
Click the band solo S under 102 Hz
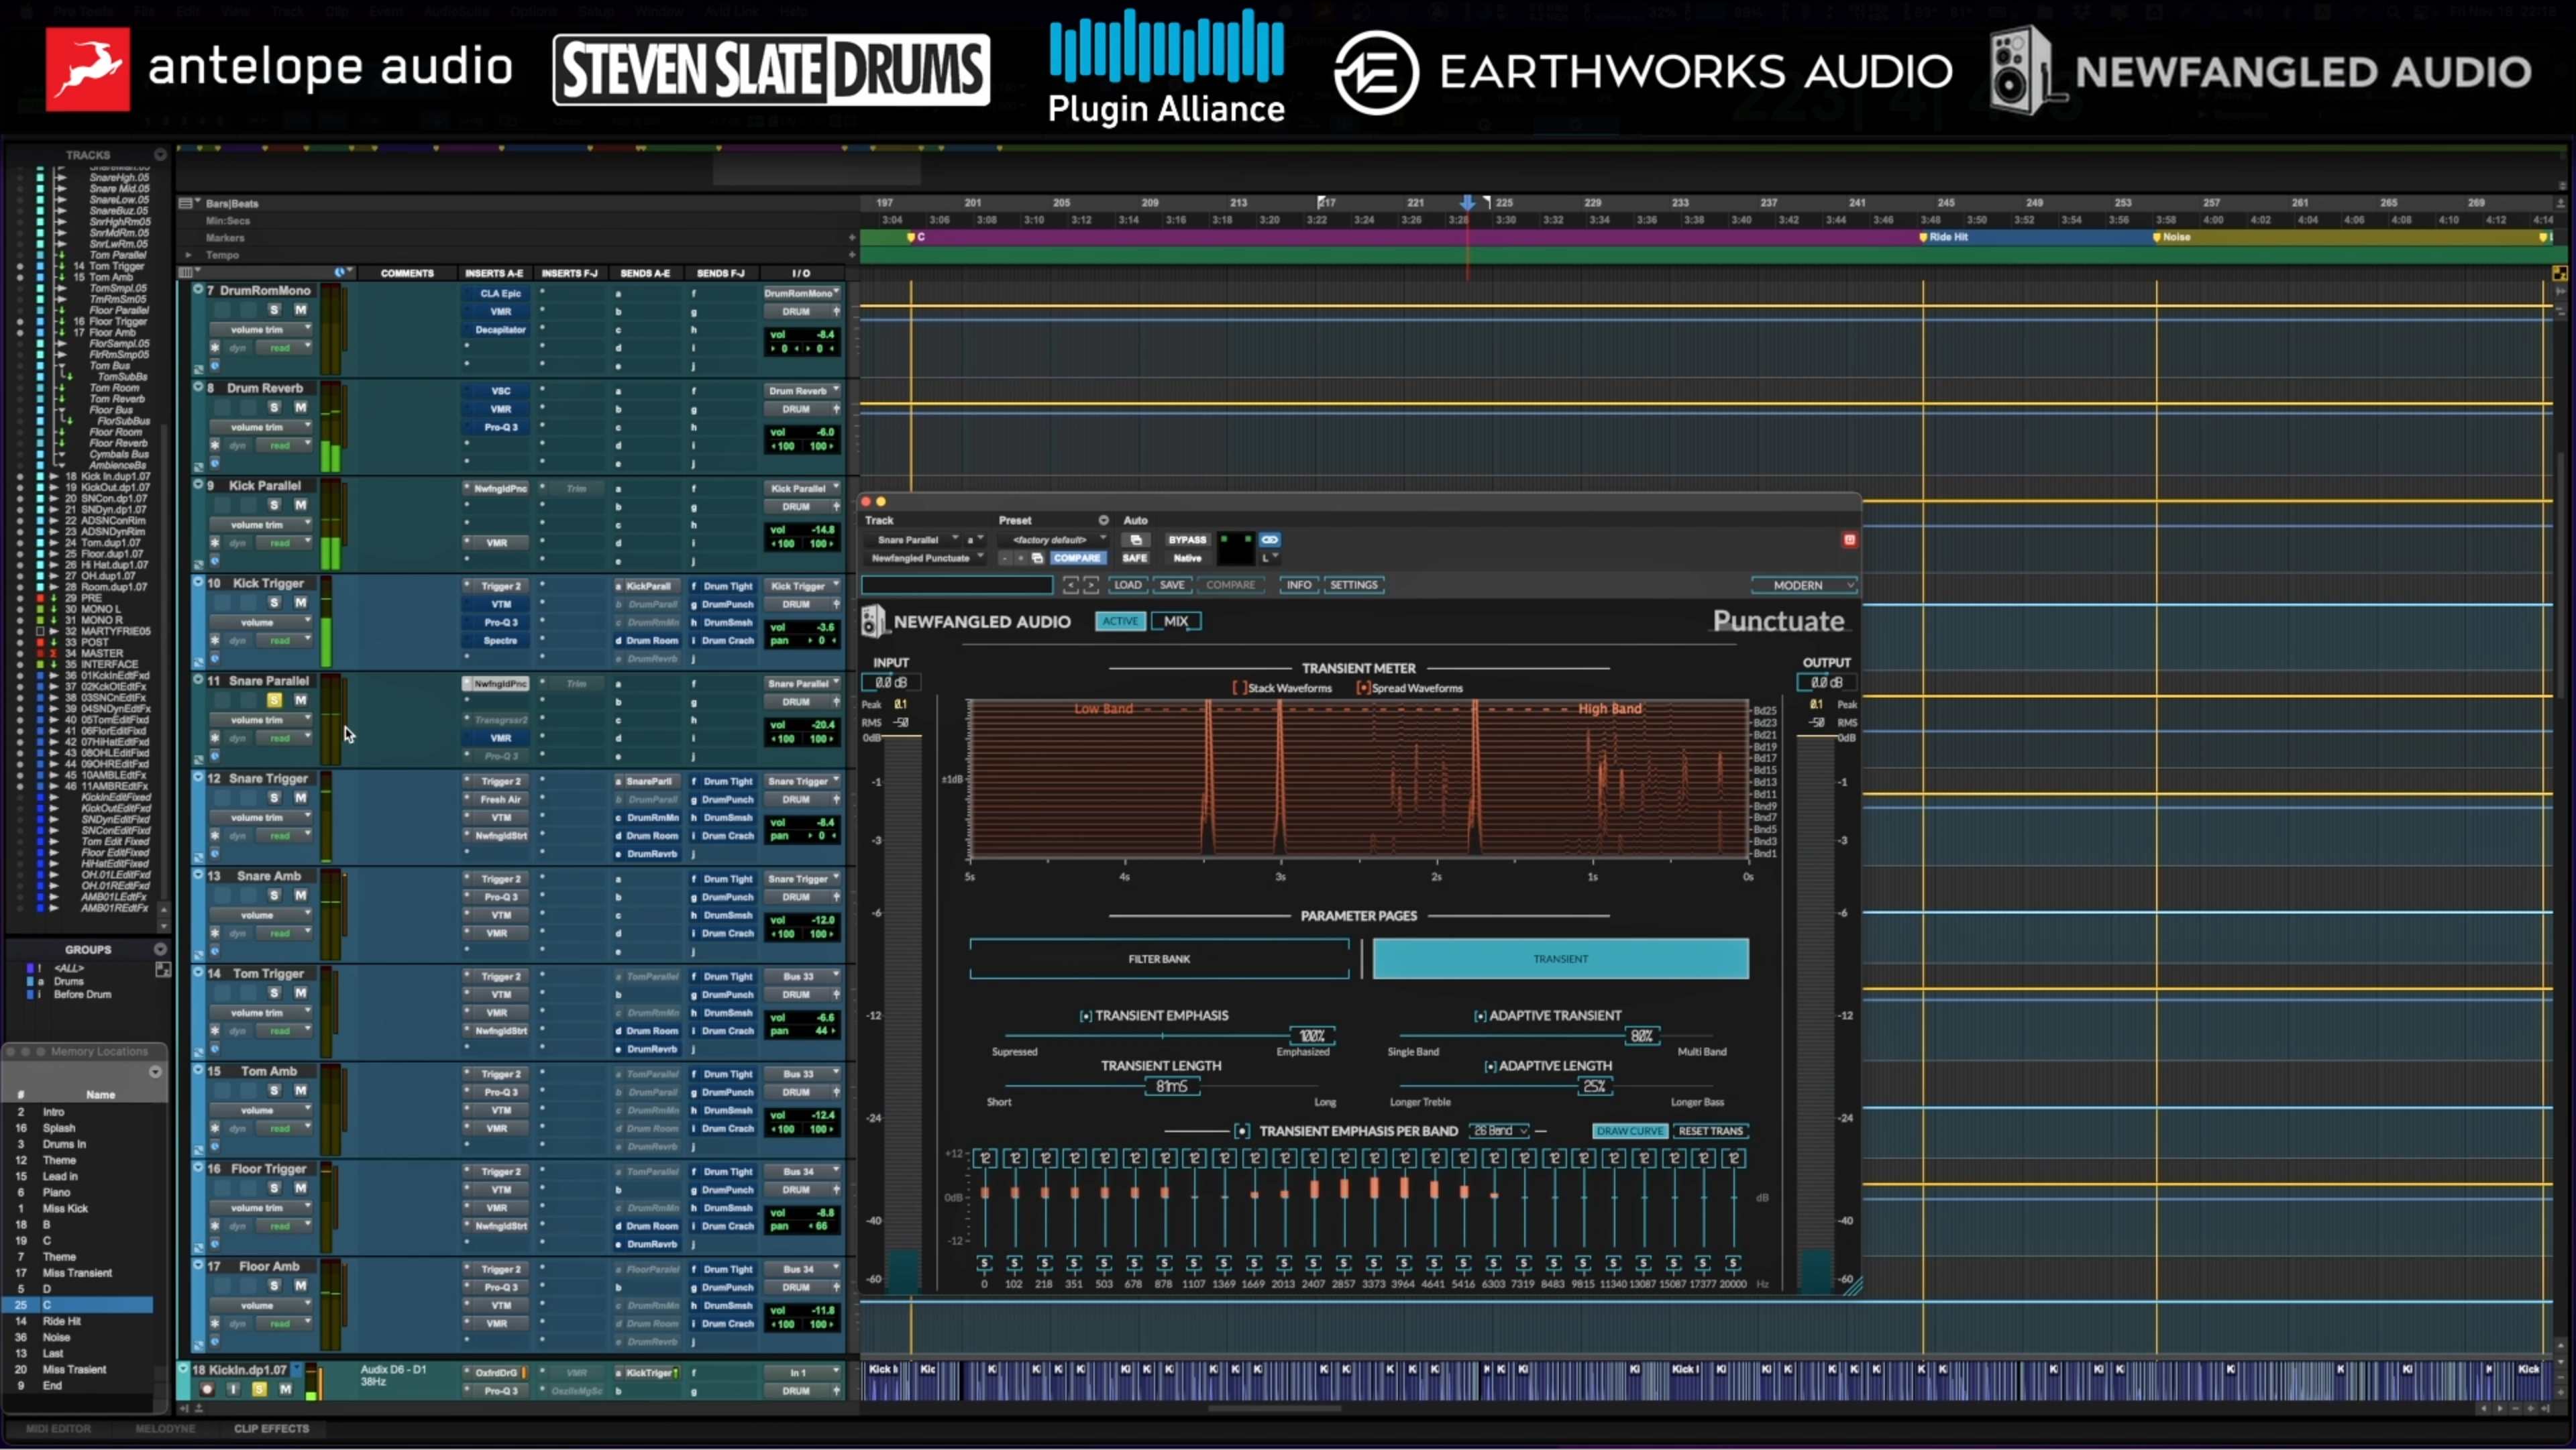(x=1014, y=1263)
